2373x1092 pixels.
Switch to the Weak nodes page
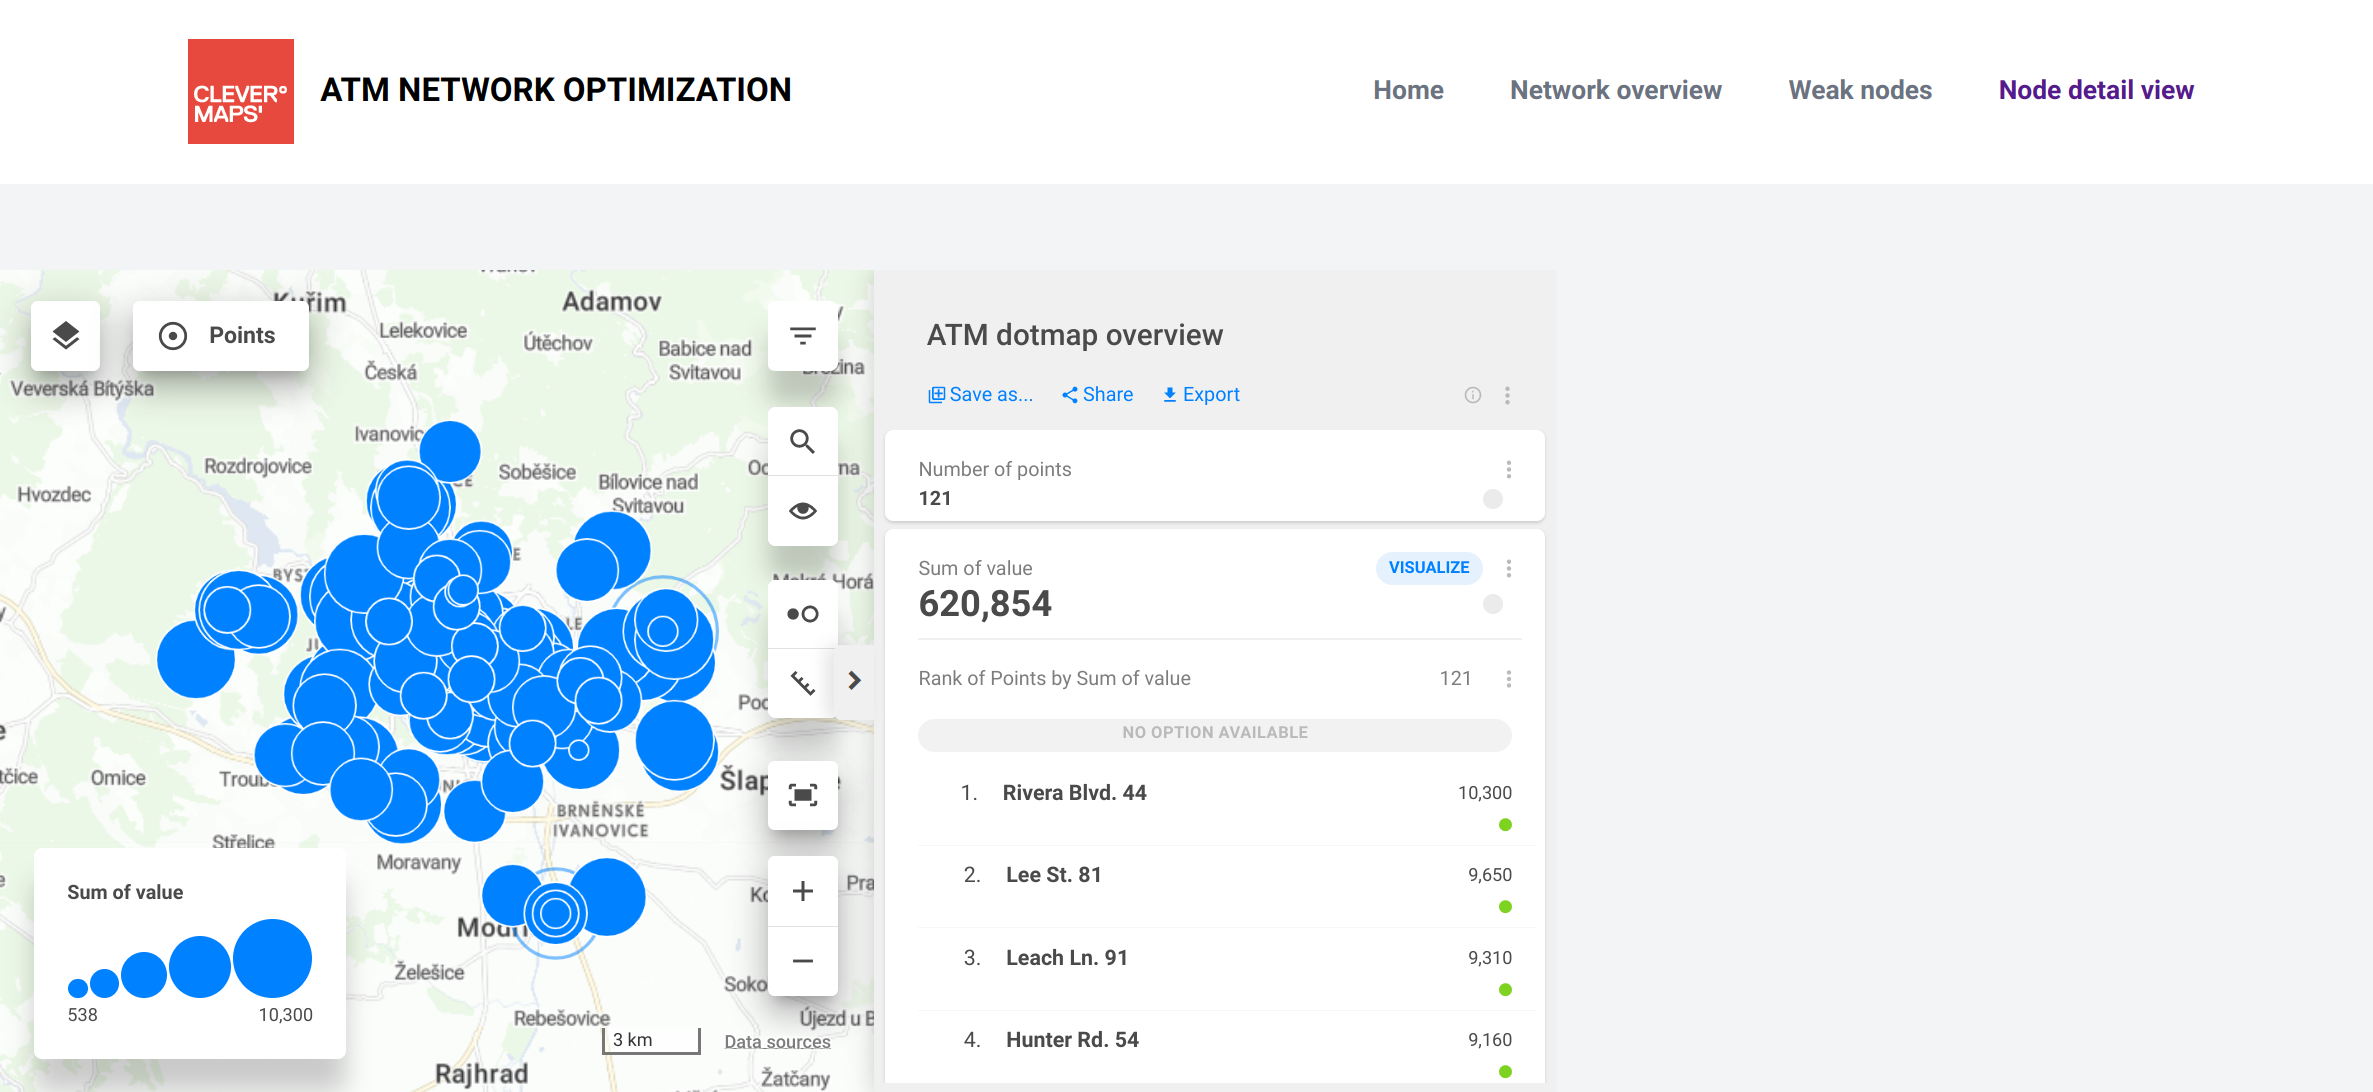point(1859,90)
